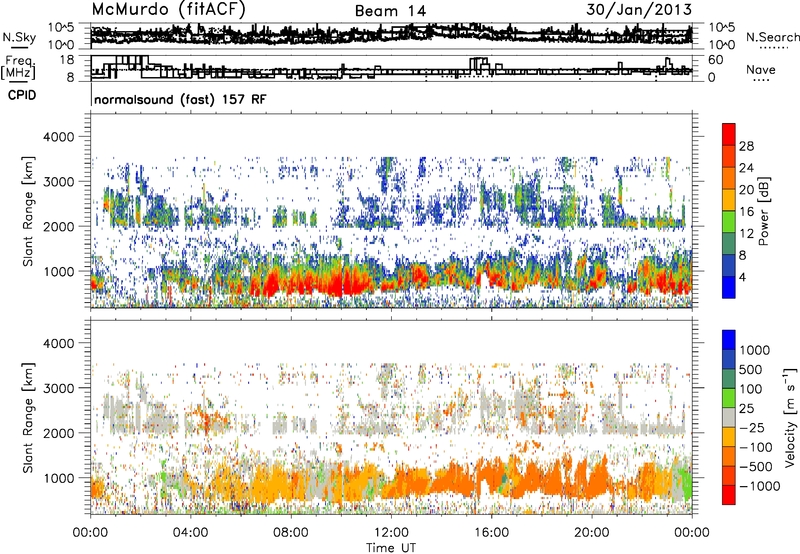Click the McMurdo (fitACF) title text
Screen dimensions: 800x554
click(x=169, y=10)
